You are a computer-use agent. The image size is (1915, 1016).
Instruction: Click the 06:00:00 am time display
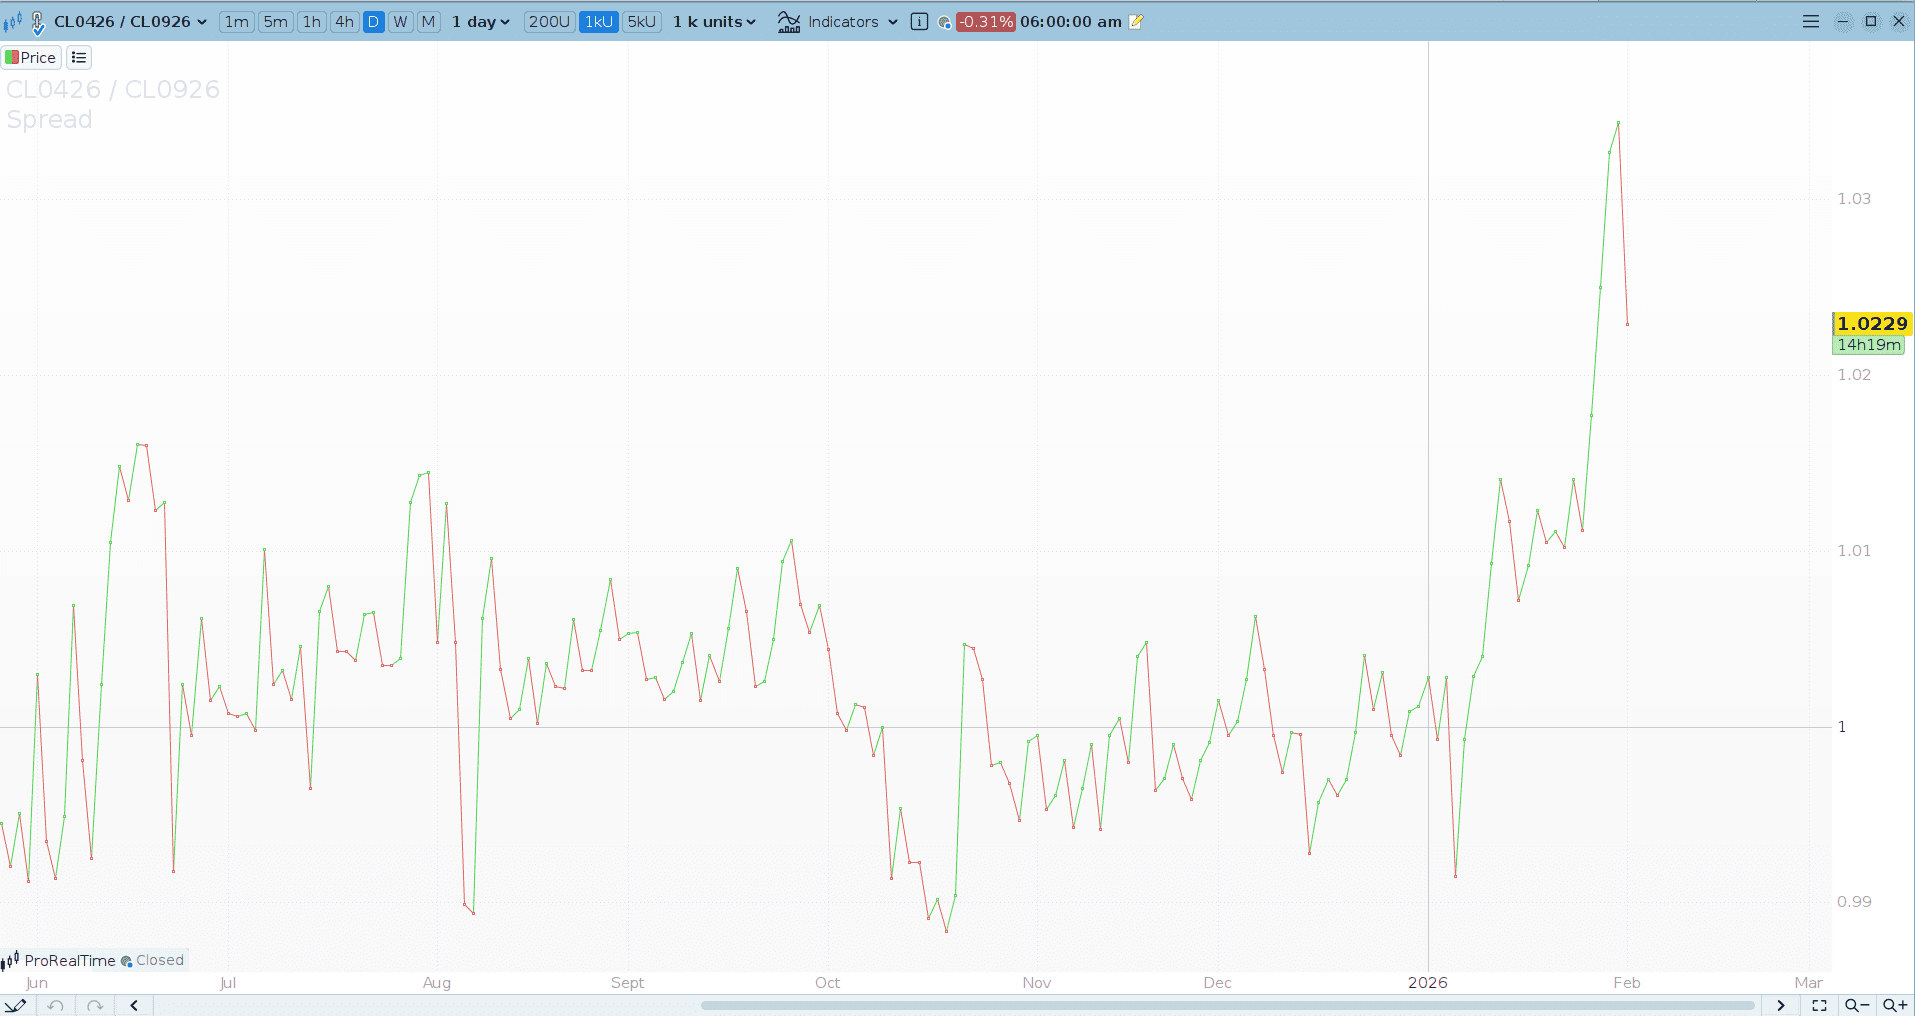coord(1071,22)
